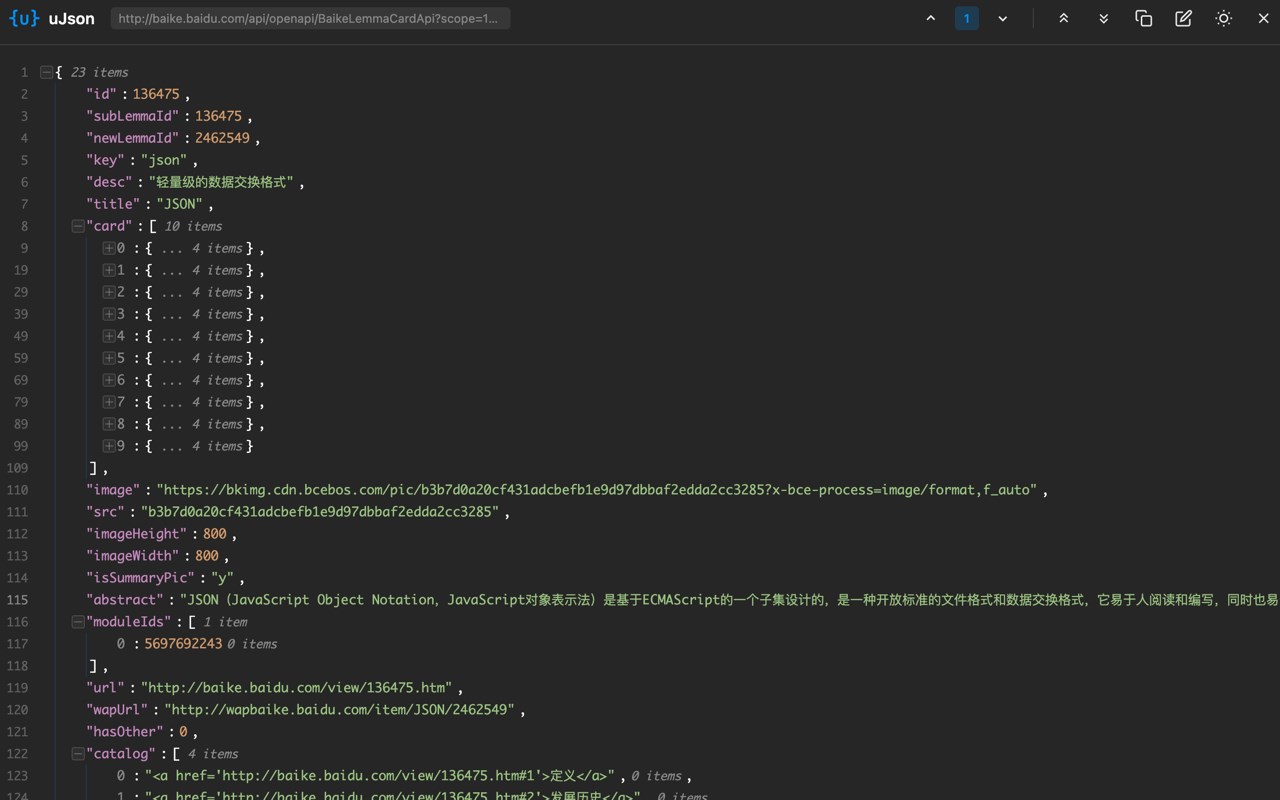Image resolution: width=1280 pixels, height=800 pixels.
Task: Close the uJson viewer with the X
Action: 1263,18
